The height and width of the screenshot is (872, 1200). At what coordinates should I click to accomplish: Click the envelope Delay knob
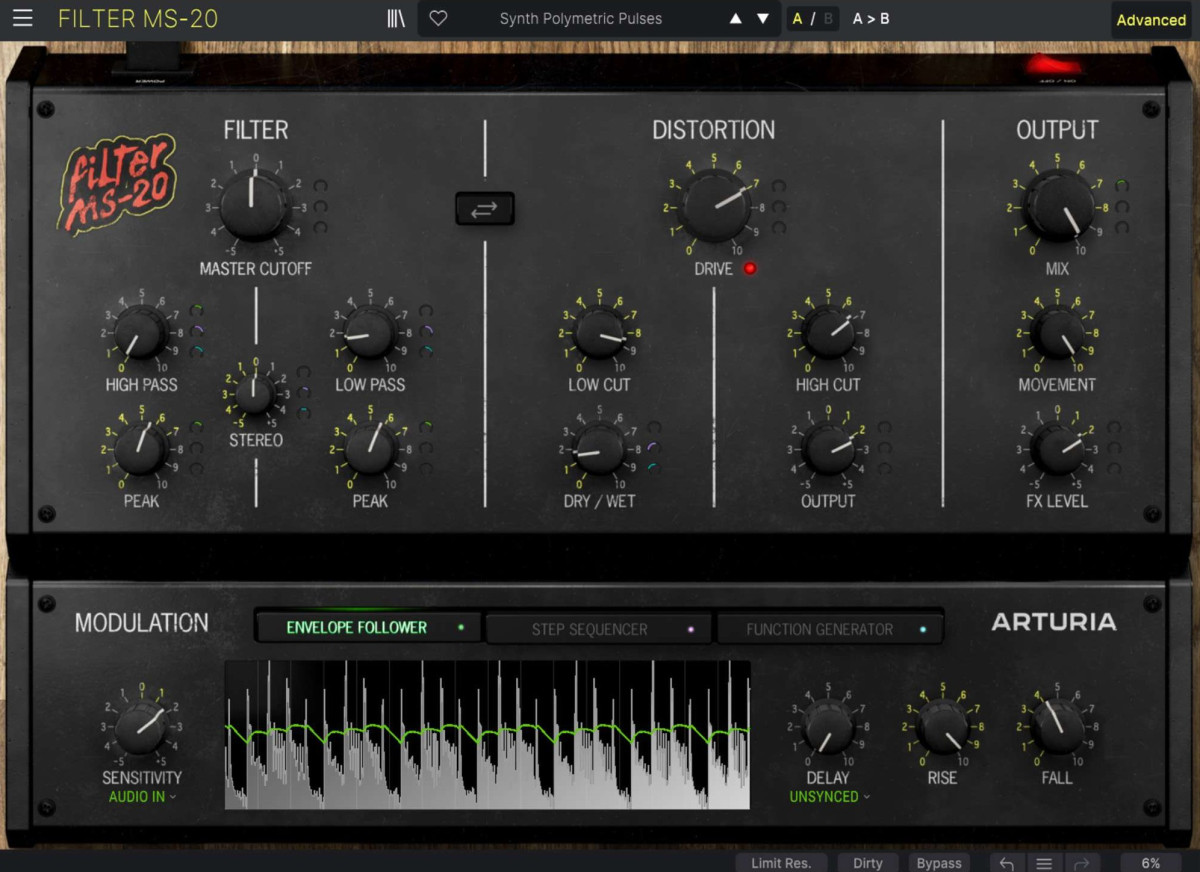coord(828,727)
